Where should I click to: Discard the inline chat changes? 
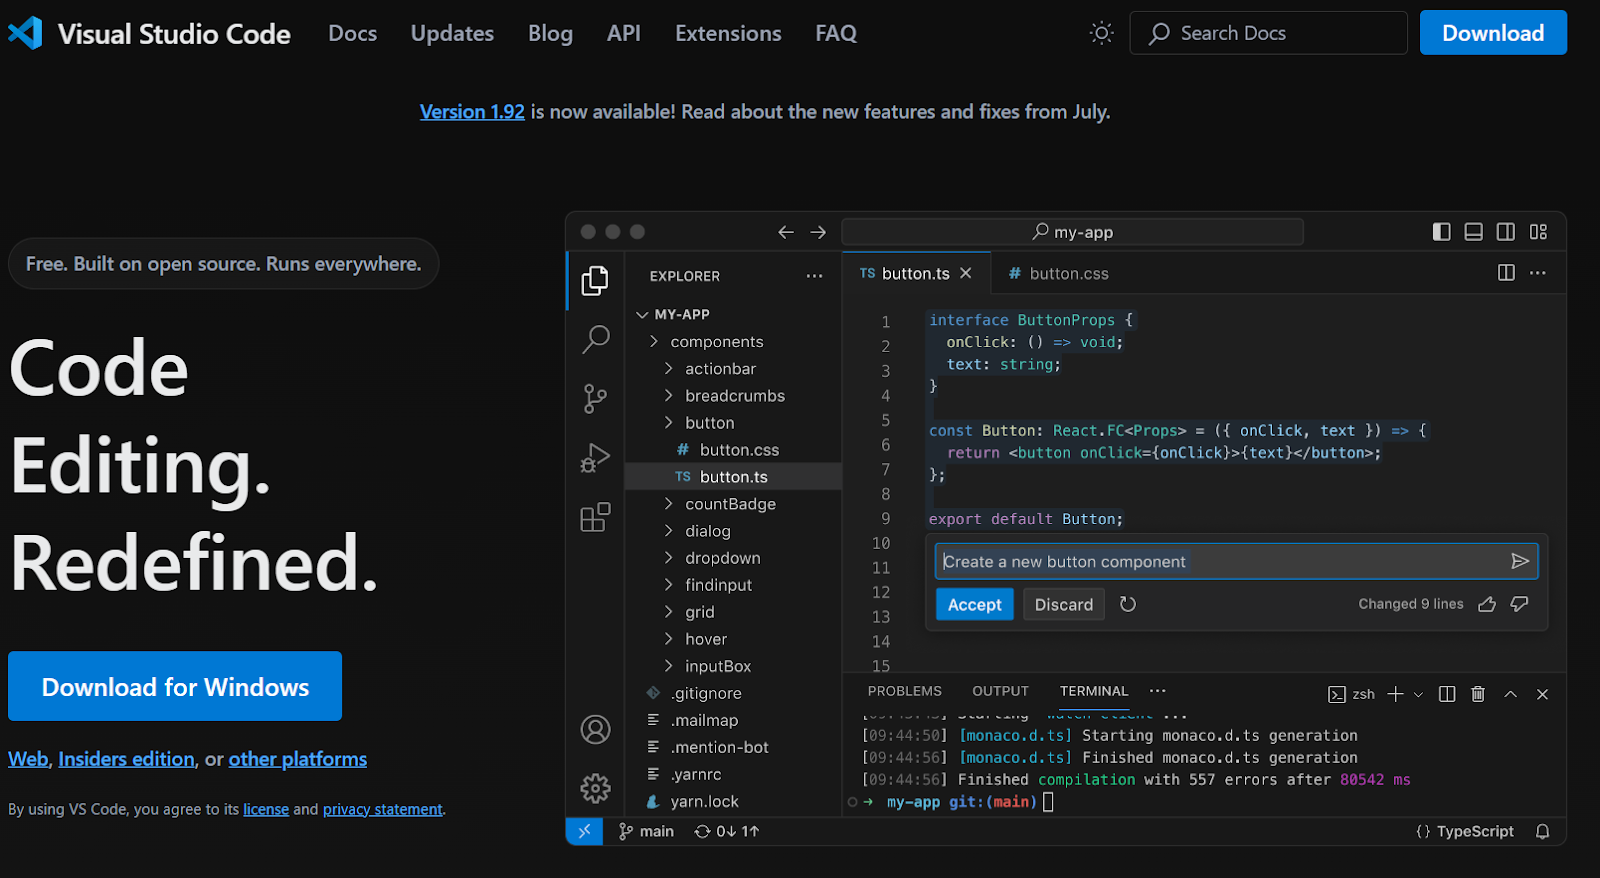(x=1064, y=604)
